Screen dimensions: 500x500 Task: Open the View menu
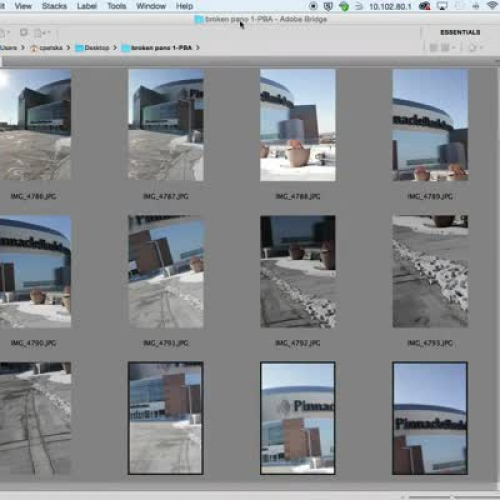[23, 6]
